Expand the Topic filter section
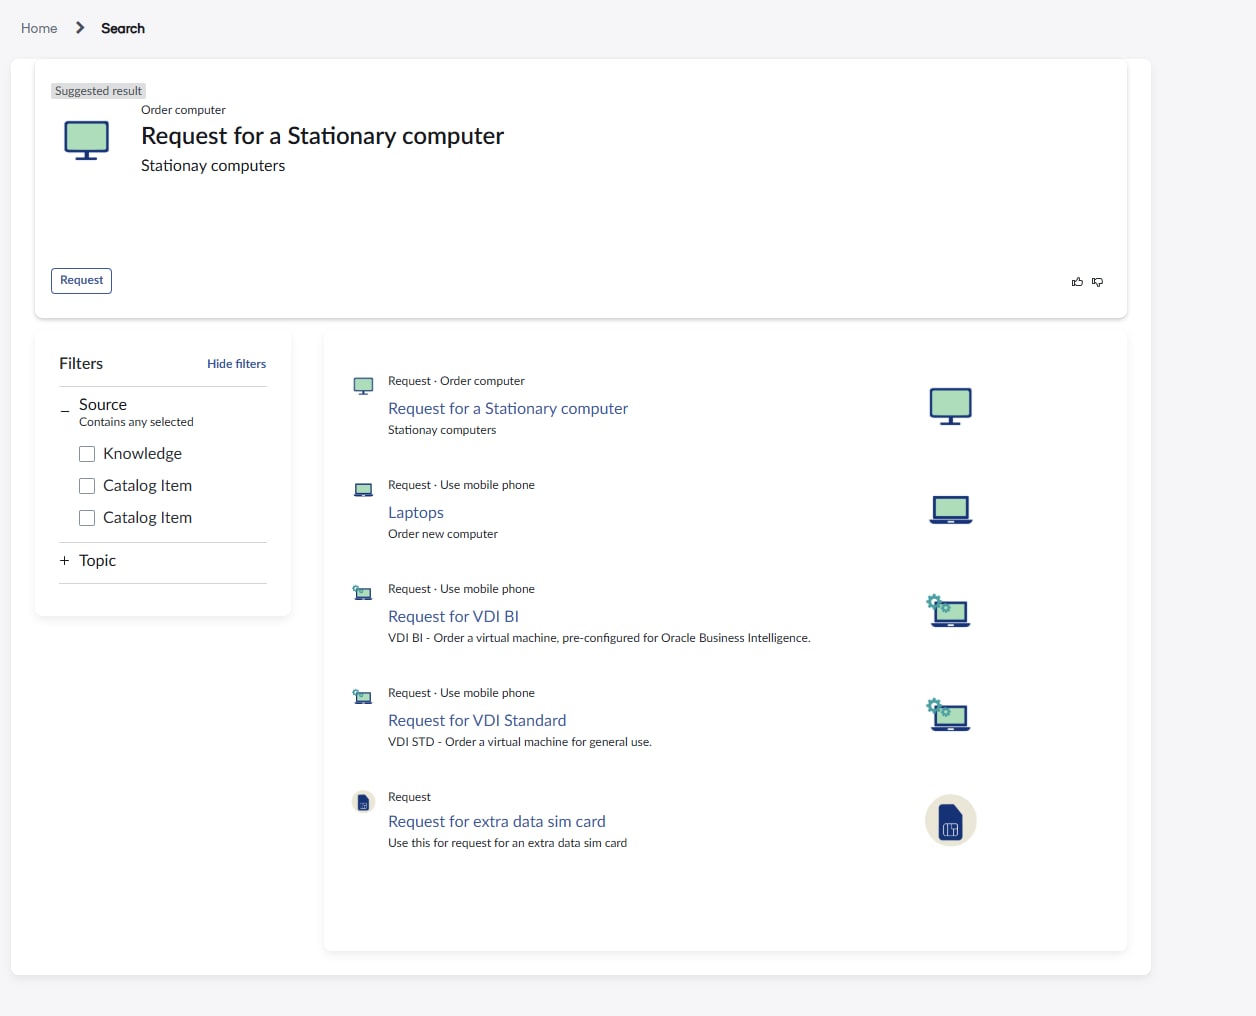This screenshot has width=1256, height=1016. tap(65, 561)
